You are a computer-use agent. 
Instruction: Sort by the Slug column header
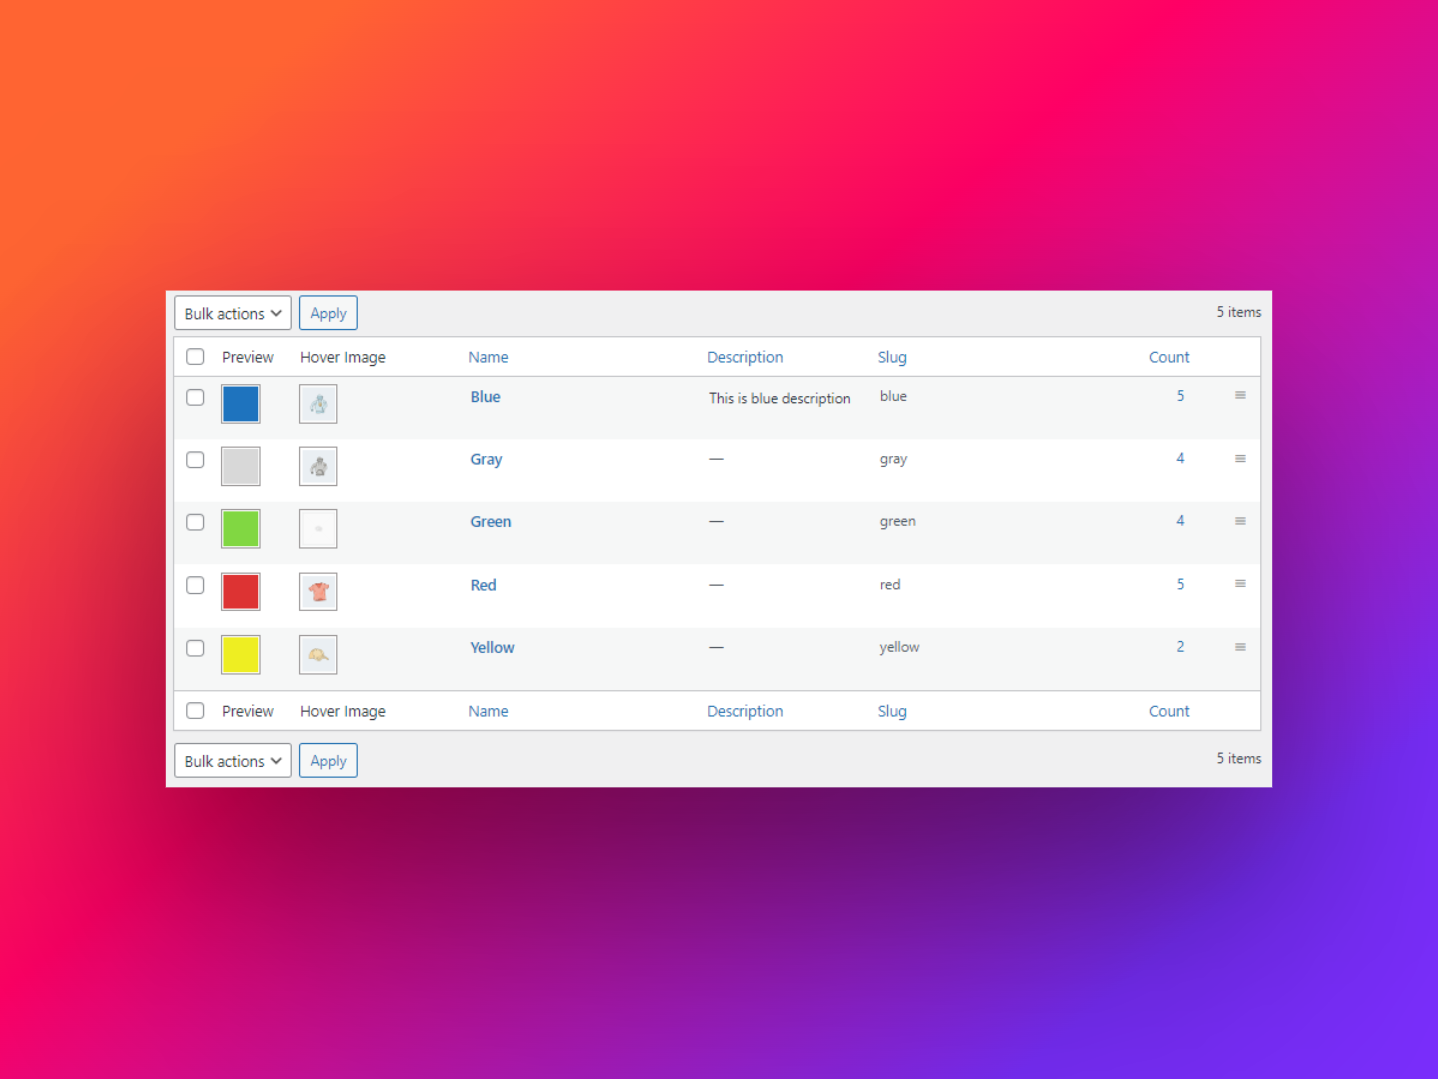tap(892, 357)
